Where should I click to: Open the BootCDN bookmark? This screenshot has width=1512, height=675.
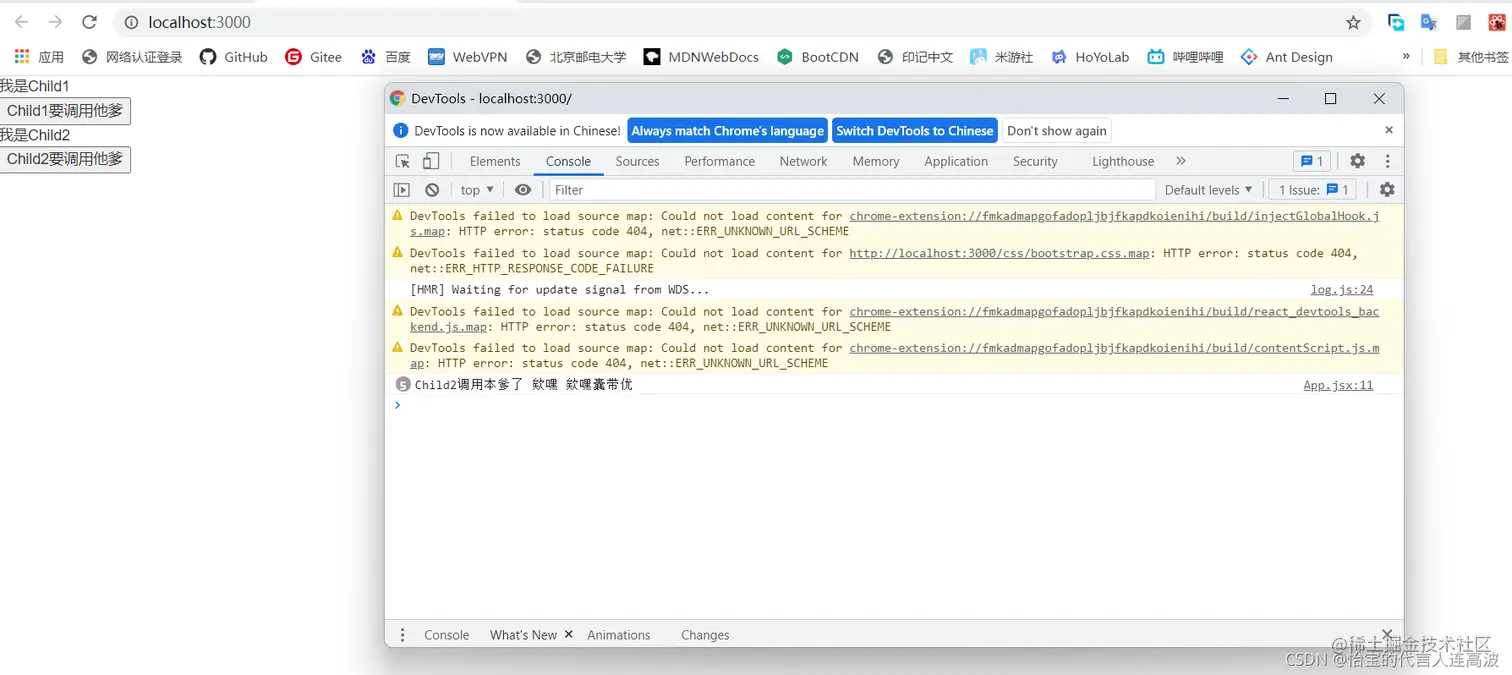[818, 57]
